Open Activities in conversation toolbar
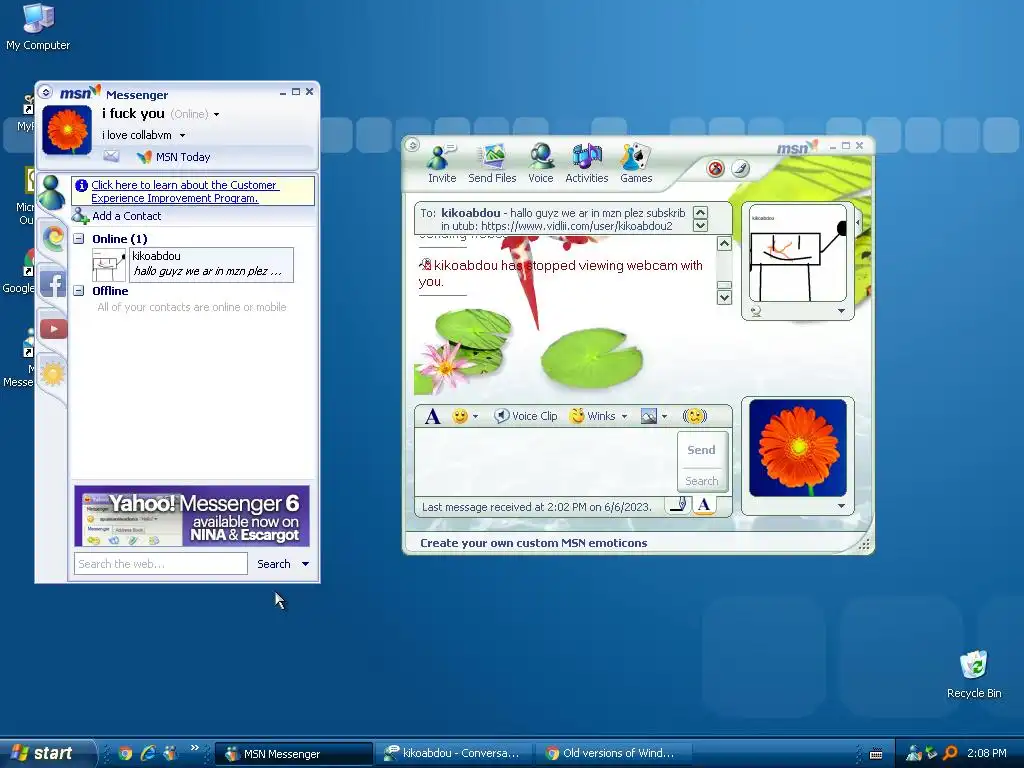Image resolution: width=1024 pixels, height=768 pixels. pos(586,164)
